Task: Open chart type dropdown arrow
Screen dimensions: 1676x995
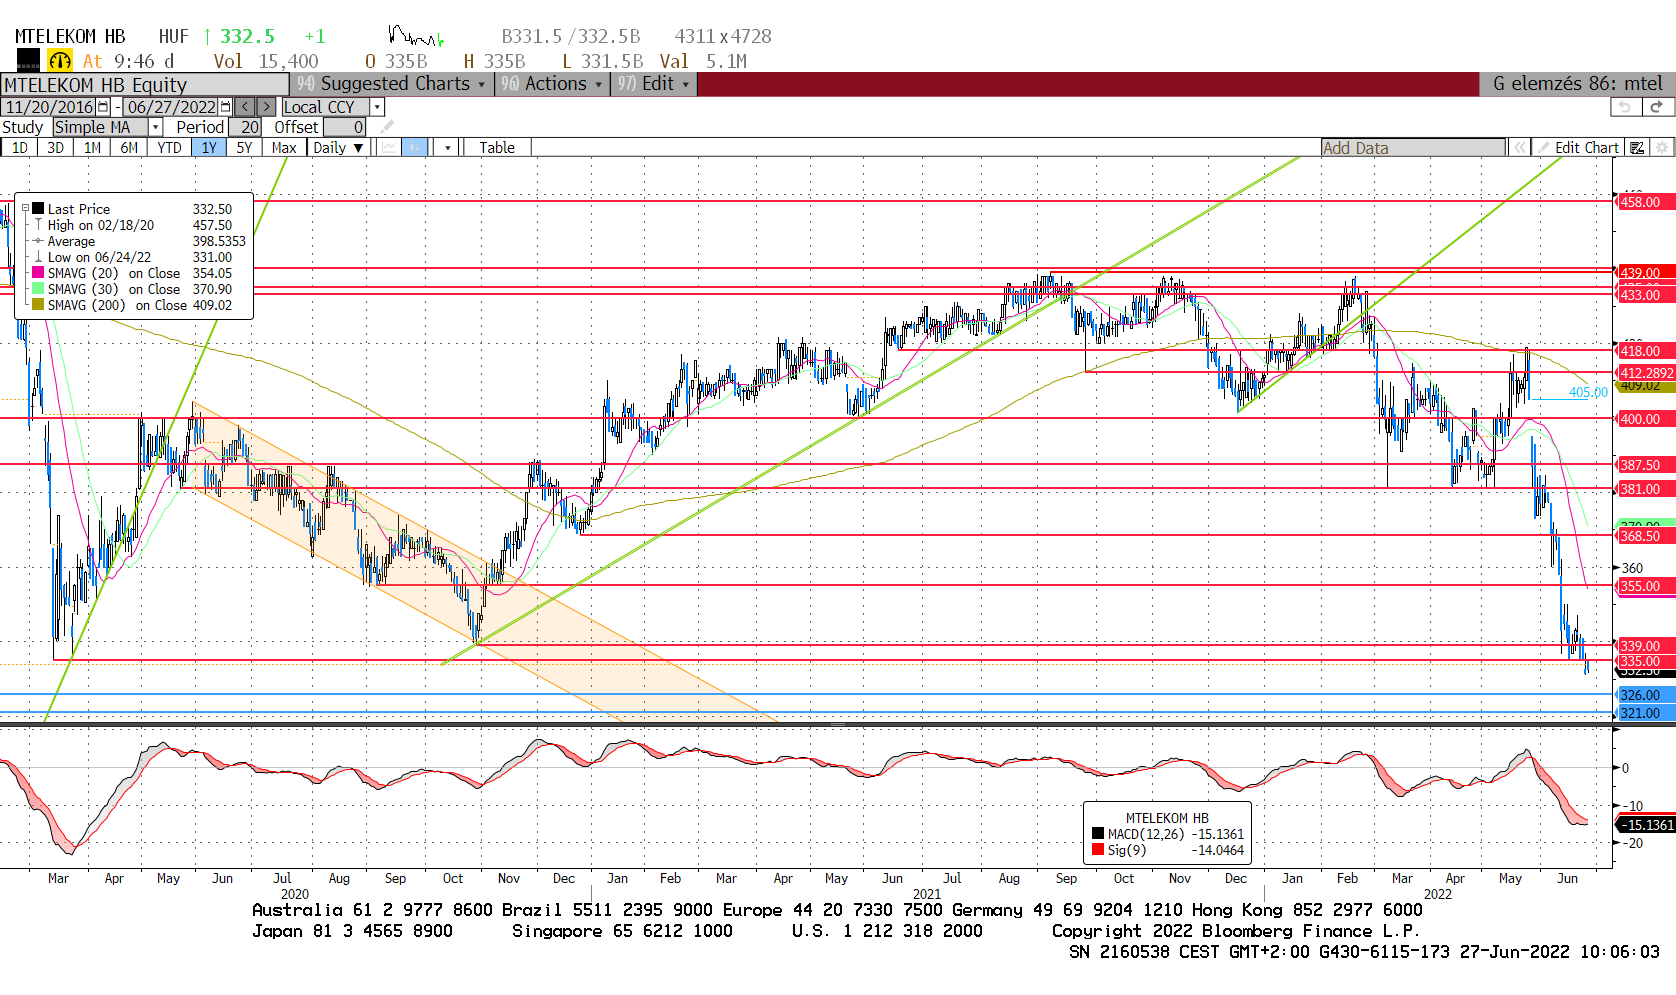Action: [x=448, y=148]
